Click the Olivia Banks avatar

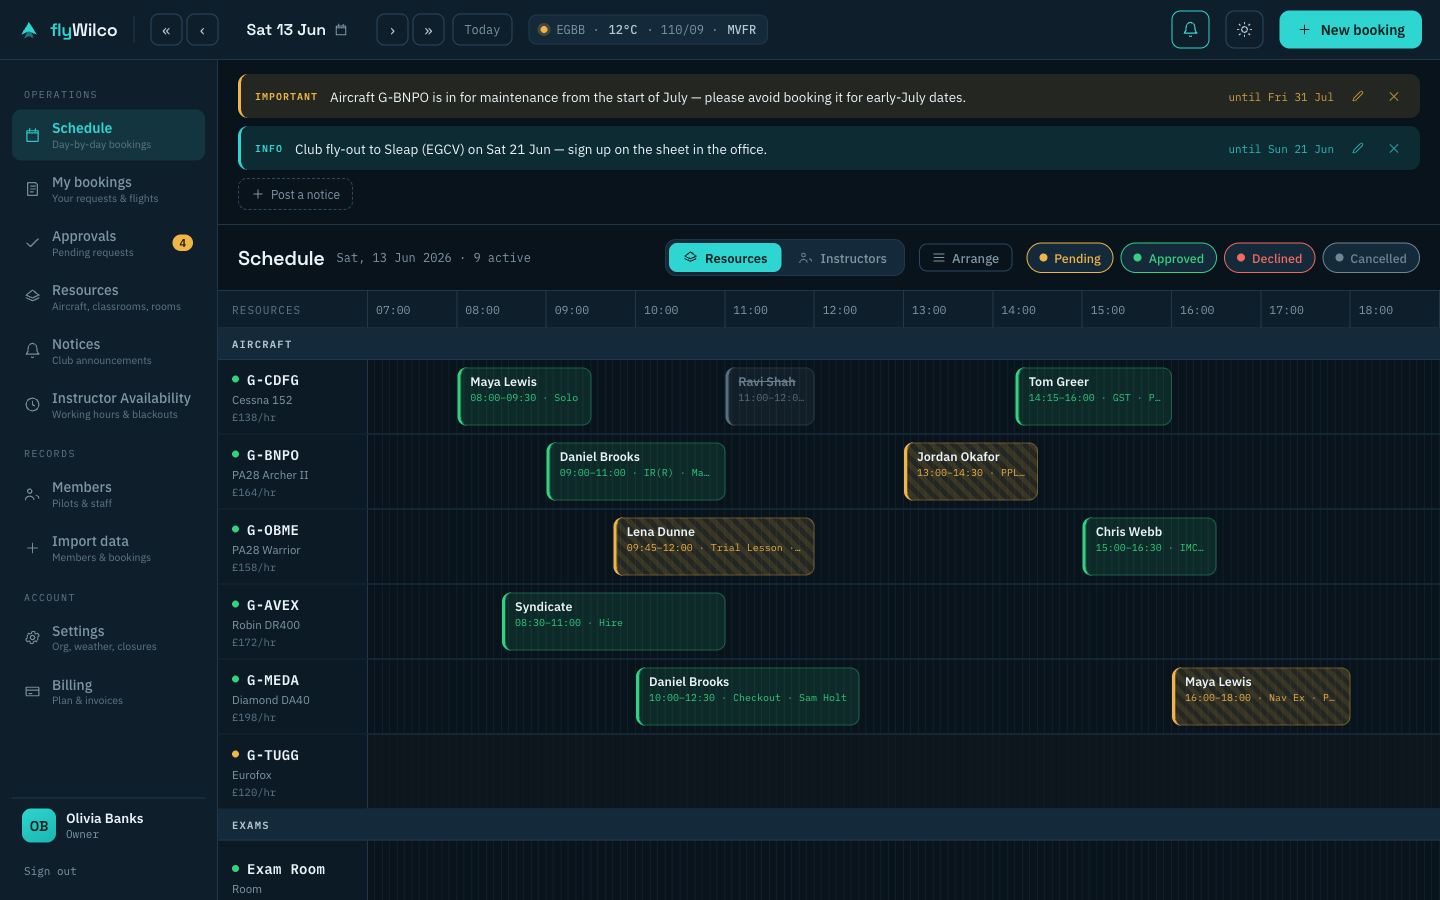39,826
